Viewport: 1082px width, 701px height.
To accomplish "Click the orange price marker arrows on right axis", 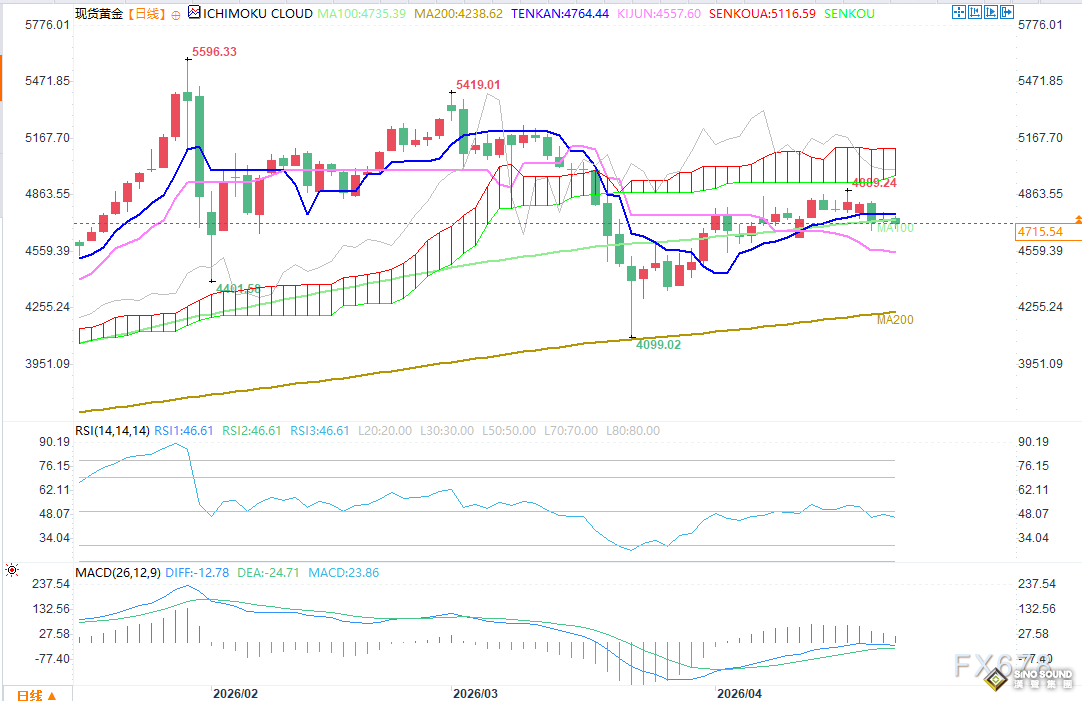I will 1077,219.
